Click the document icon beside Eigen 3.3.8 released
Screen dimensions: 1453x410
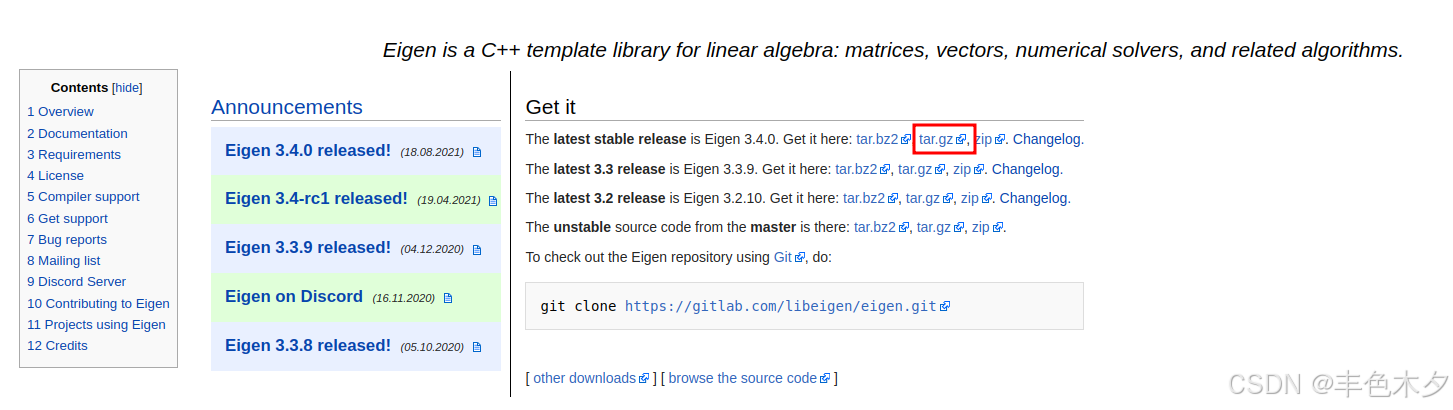[x=477, y=347]
